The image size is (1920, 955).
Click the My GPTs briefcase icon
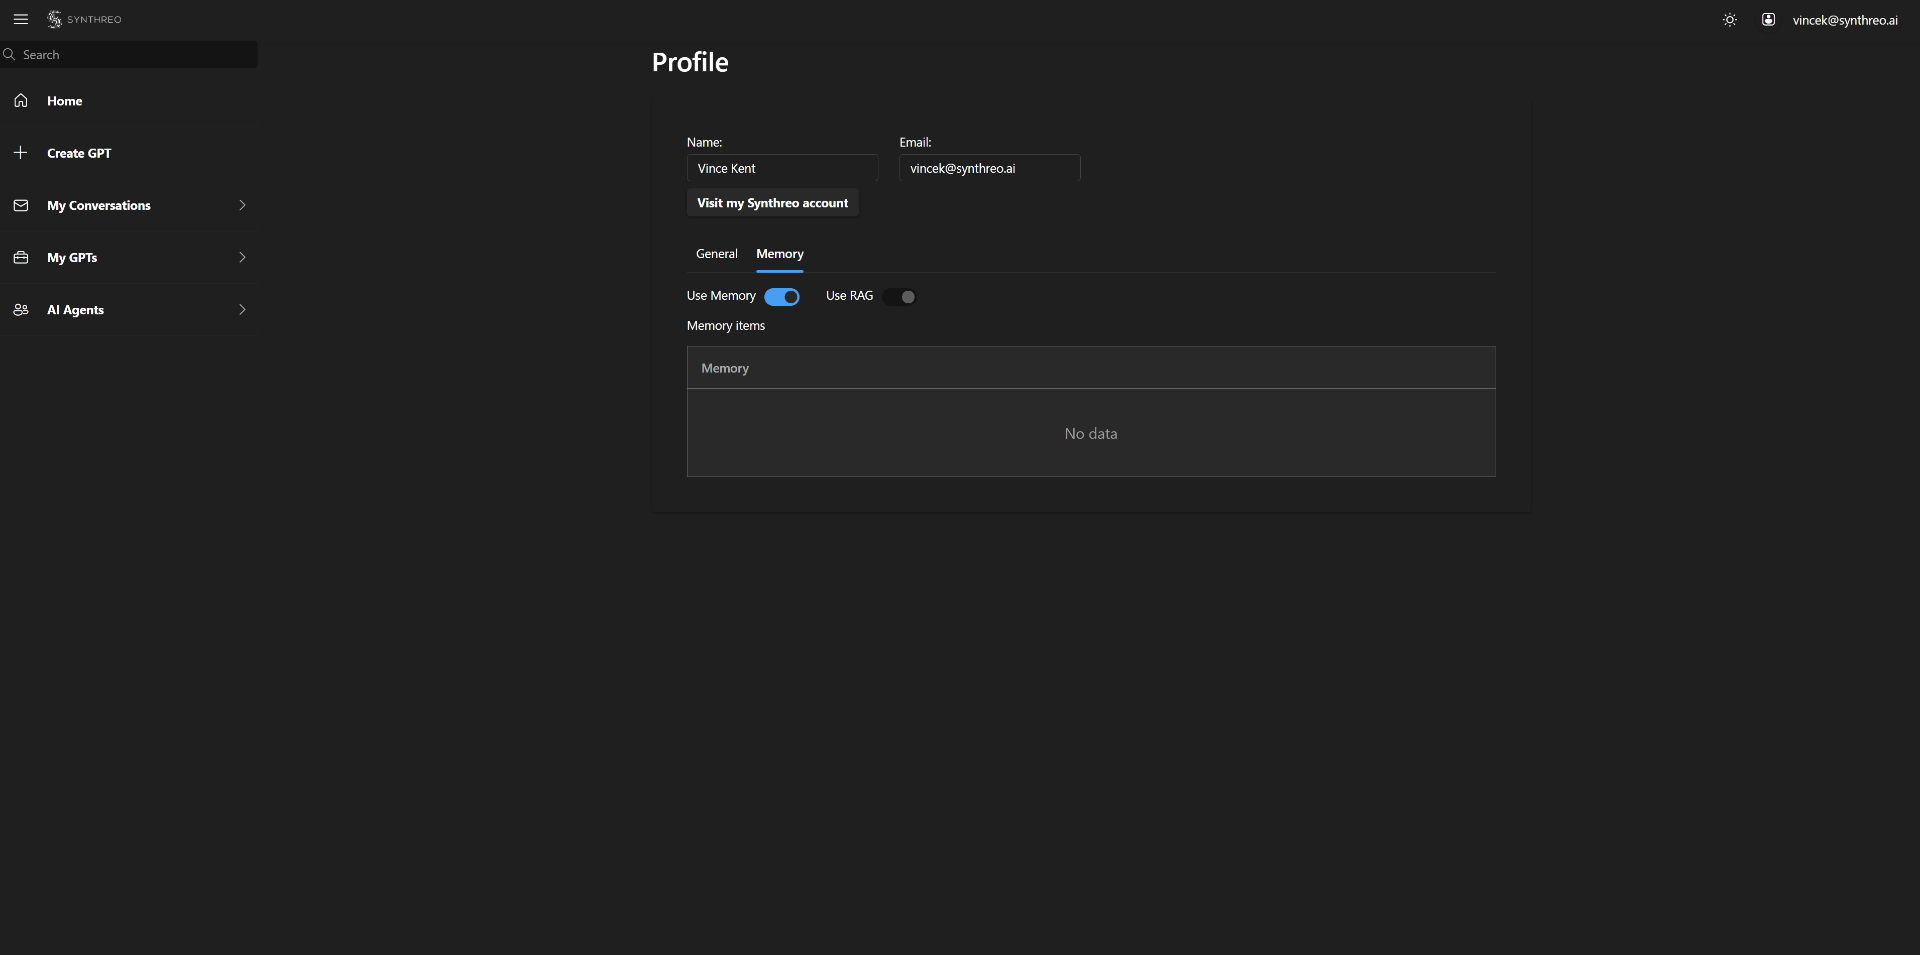coord(21,257)
